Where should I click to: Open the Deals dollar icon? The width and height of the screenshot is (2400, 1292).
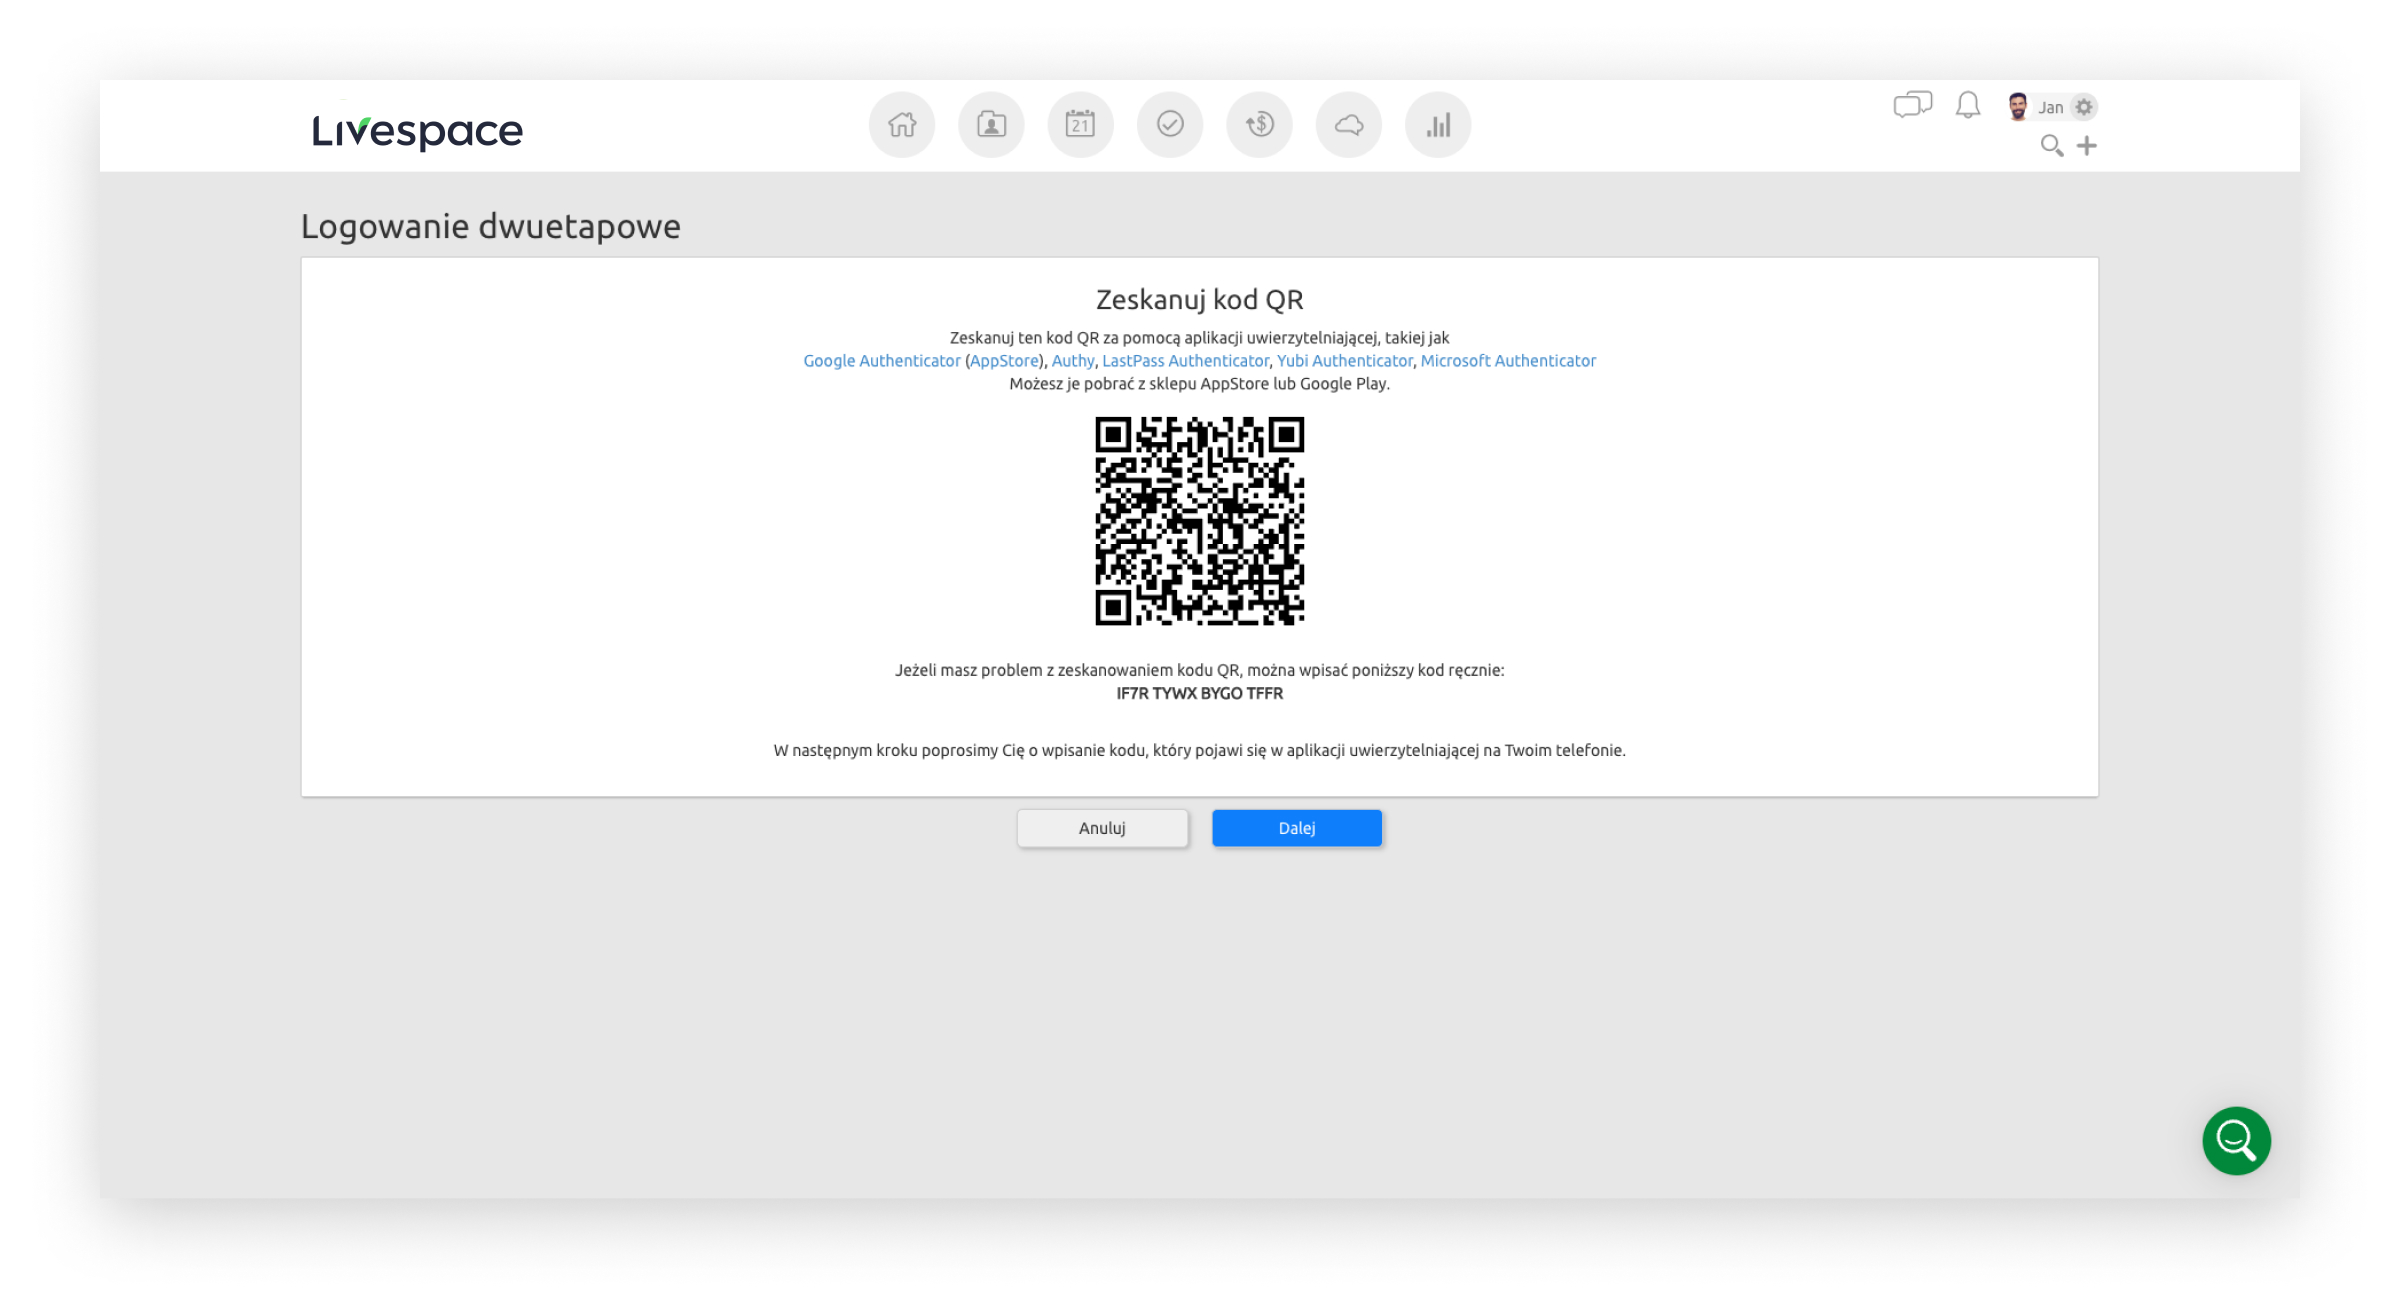click(x=1259, y=125)
